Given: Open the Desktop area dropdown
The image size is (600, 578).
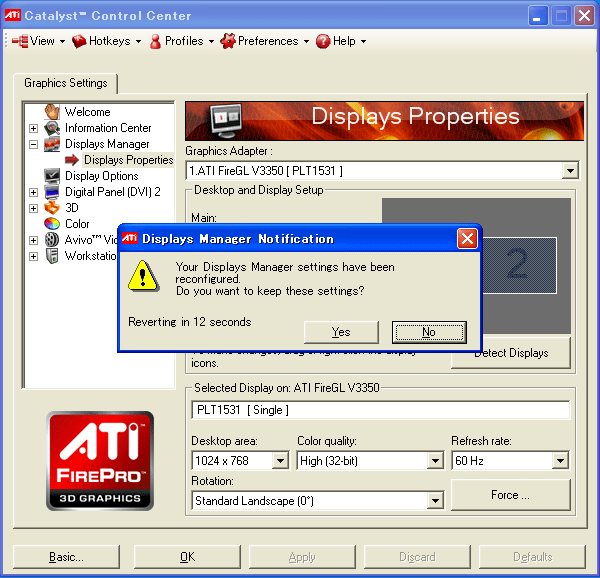Looking at the screenshot, I should pyautogui.click(x=280, y=461).
